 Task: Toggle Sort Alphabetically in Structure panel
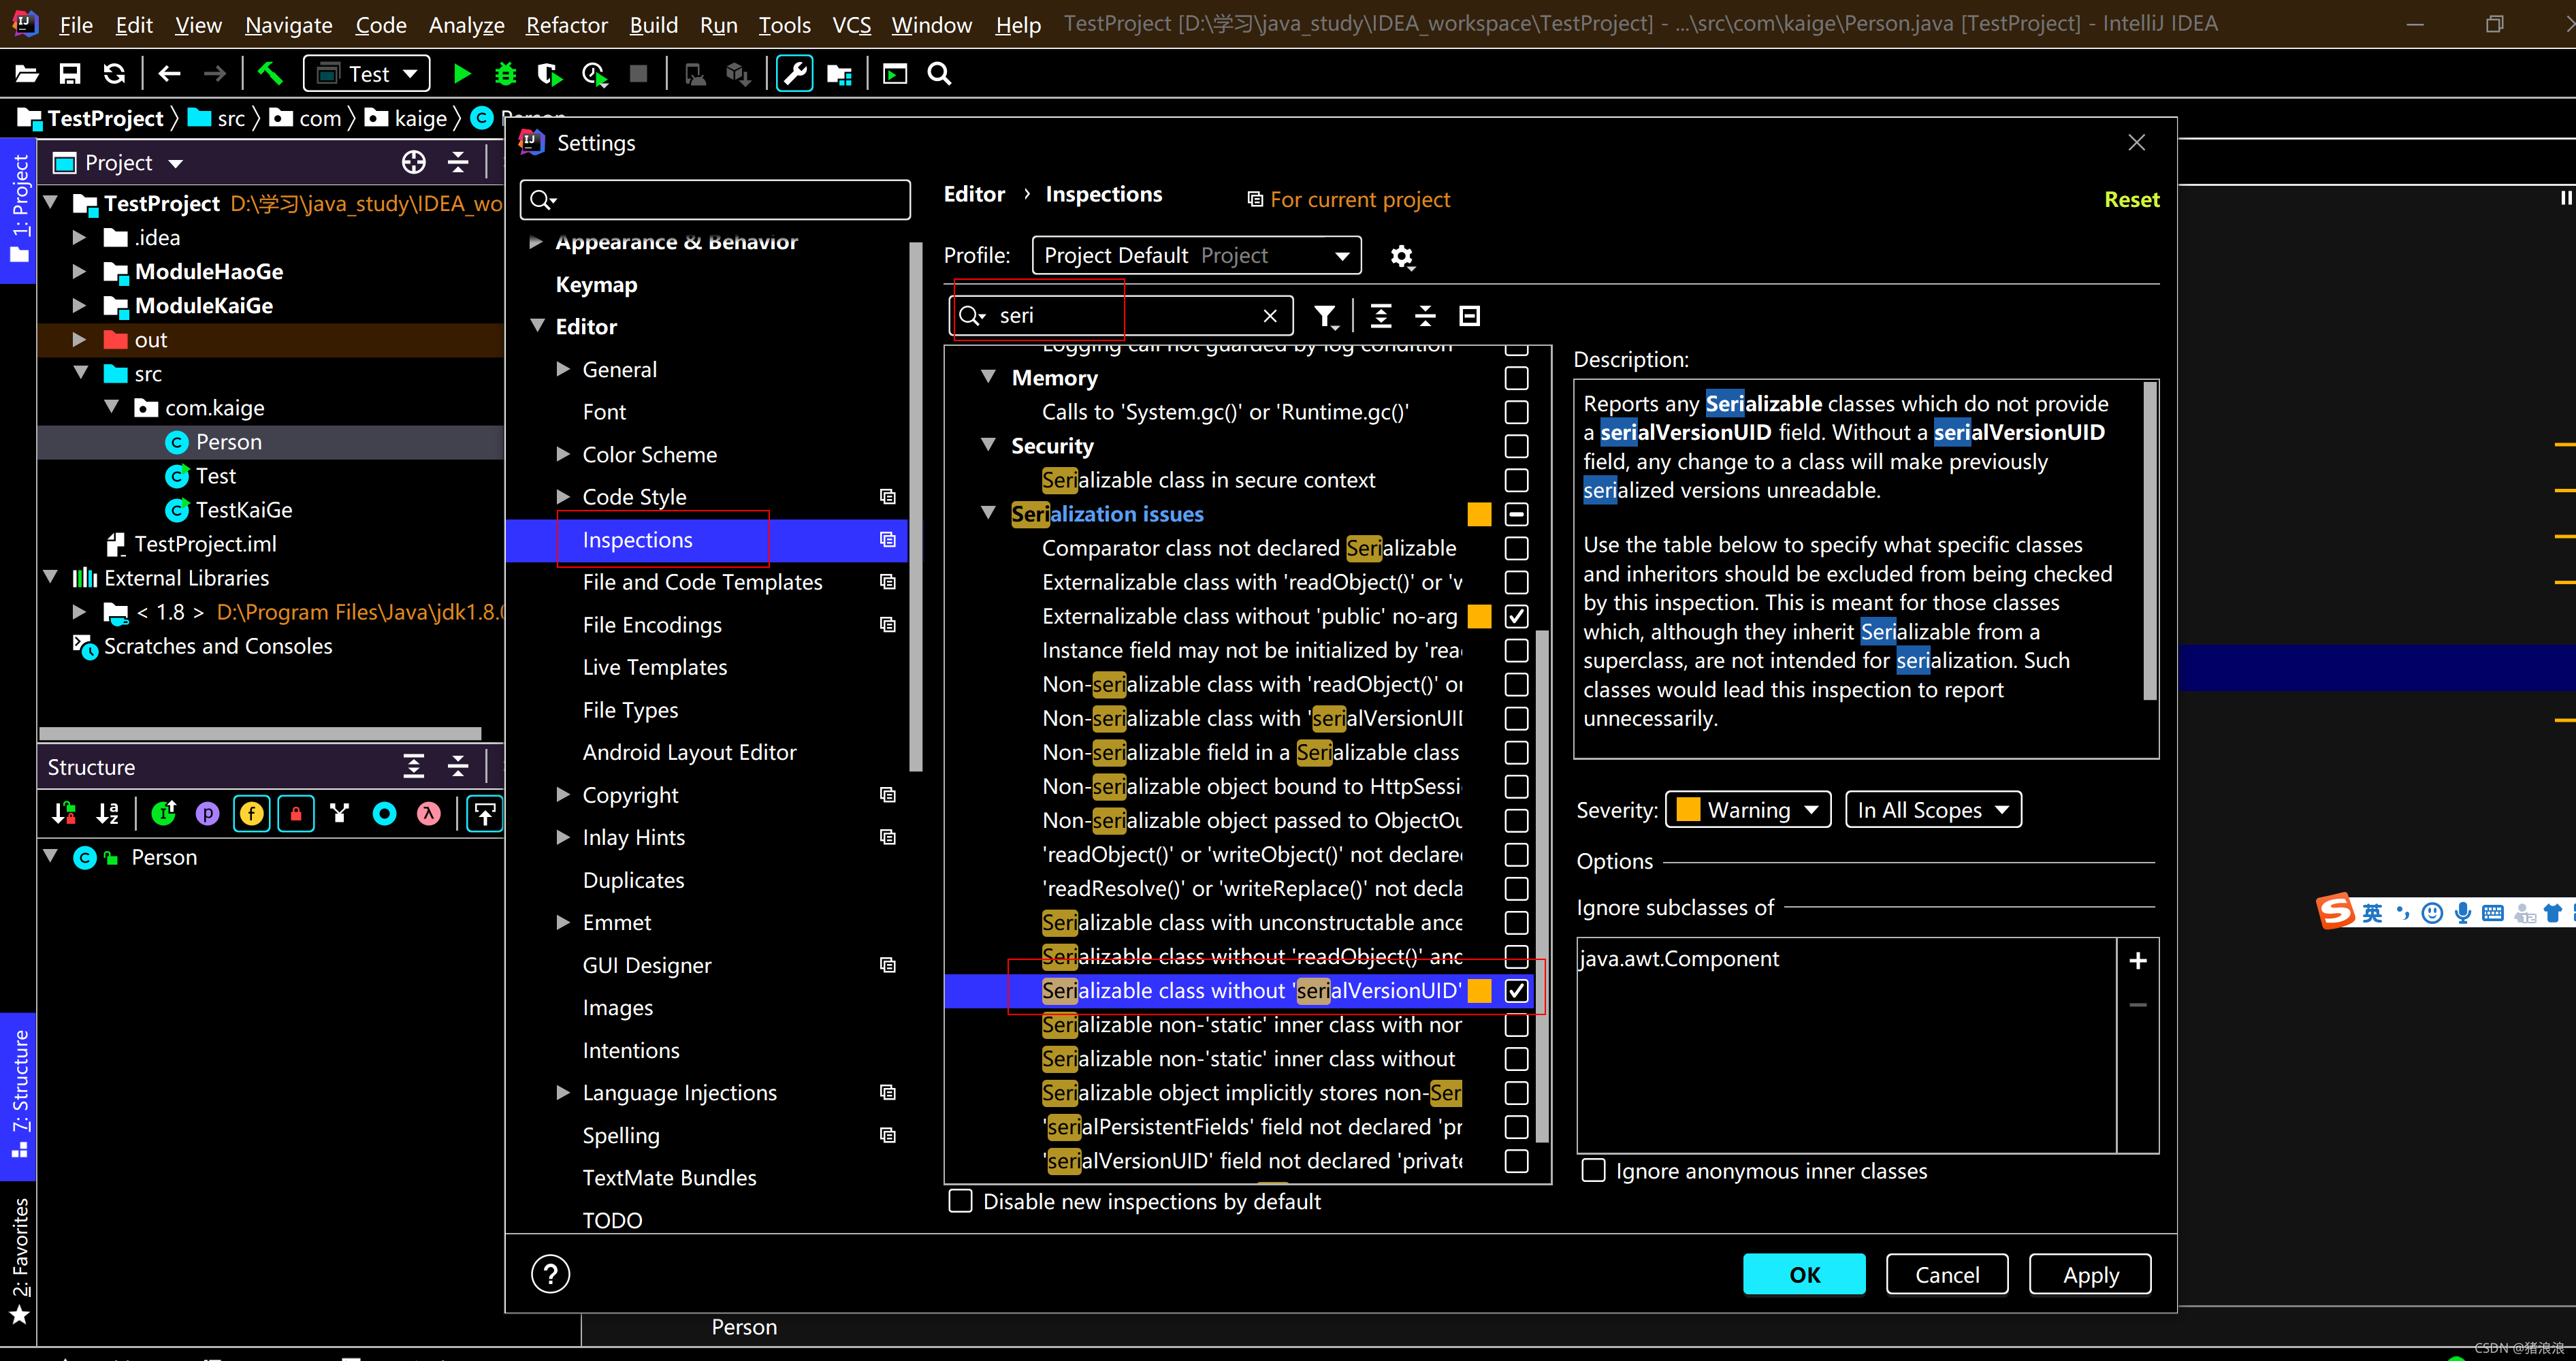coord(108,814)
